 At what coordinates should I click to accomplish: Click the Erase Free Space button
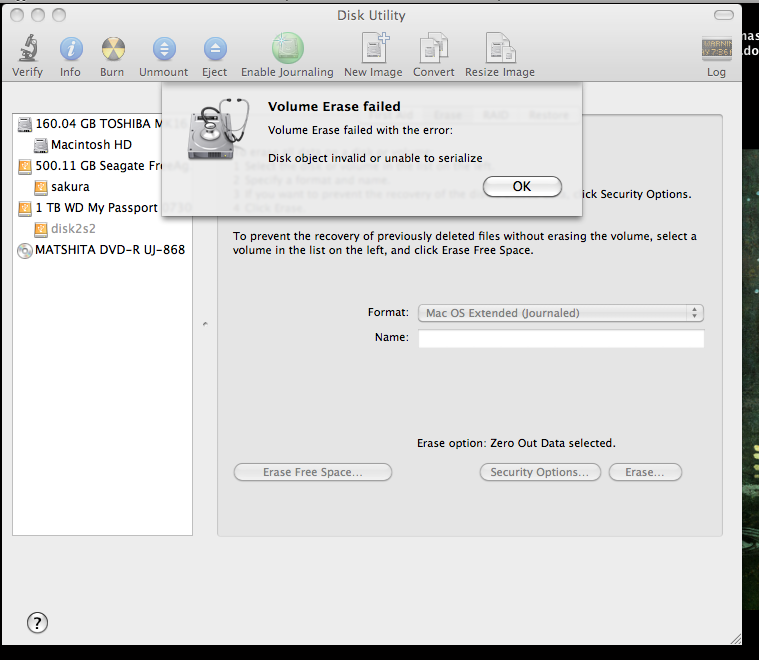coord(313,472)
